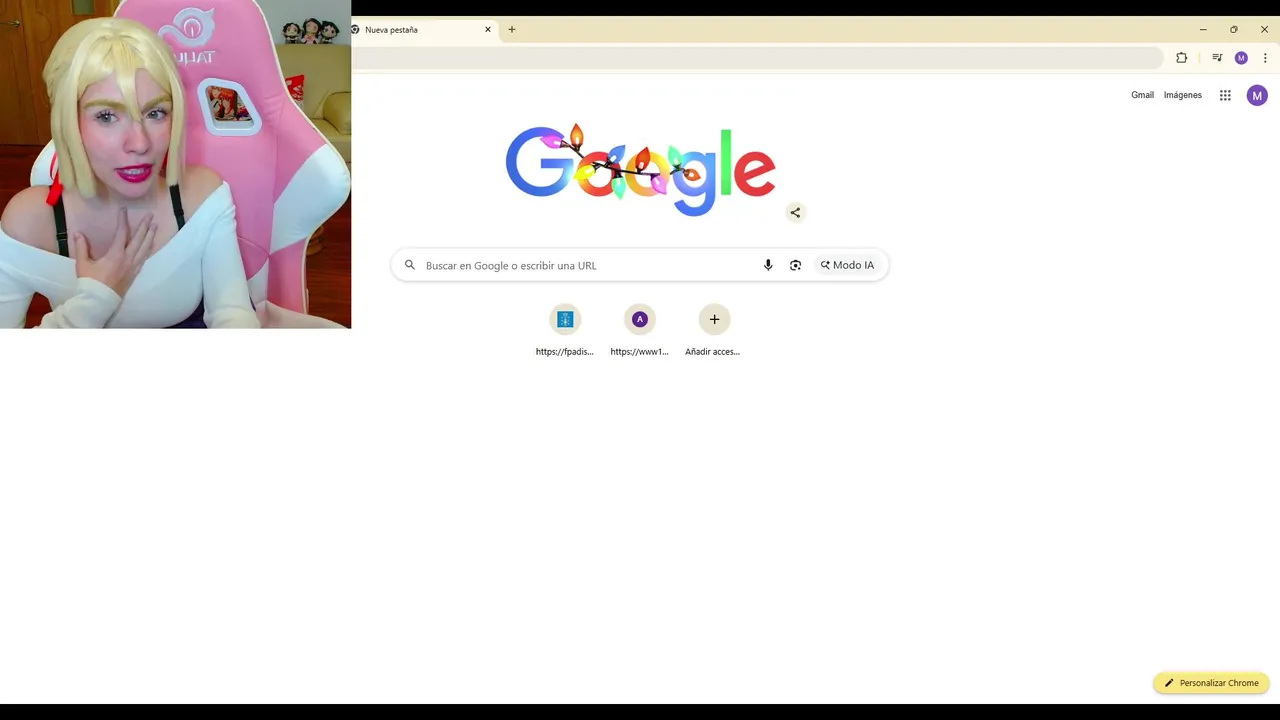Viewport: 1280px width, 720px height.
Task: Activate Modo IA button
Action: (847, 265)
